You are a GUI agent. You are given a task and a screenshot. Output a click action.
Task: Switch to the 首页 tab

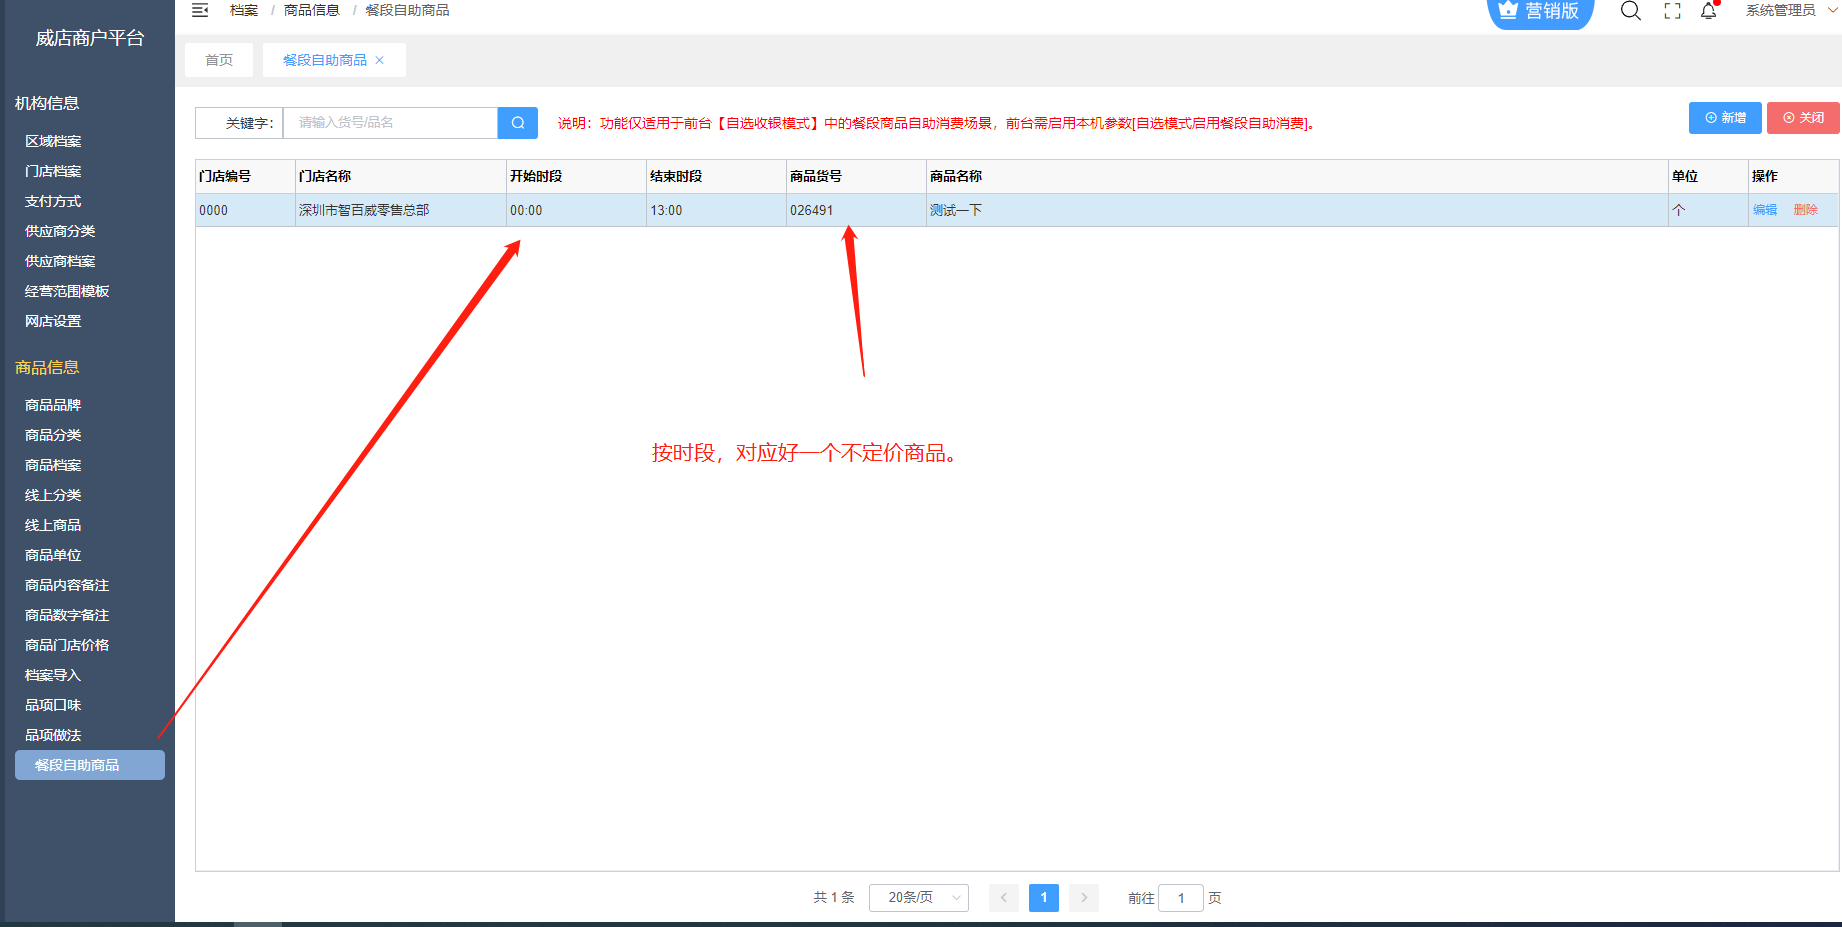pos(219,60)
